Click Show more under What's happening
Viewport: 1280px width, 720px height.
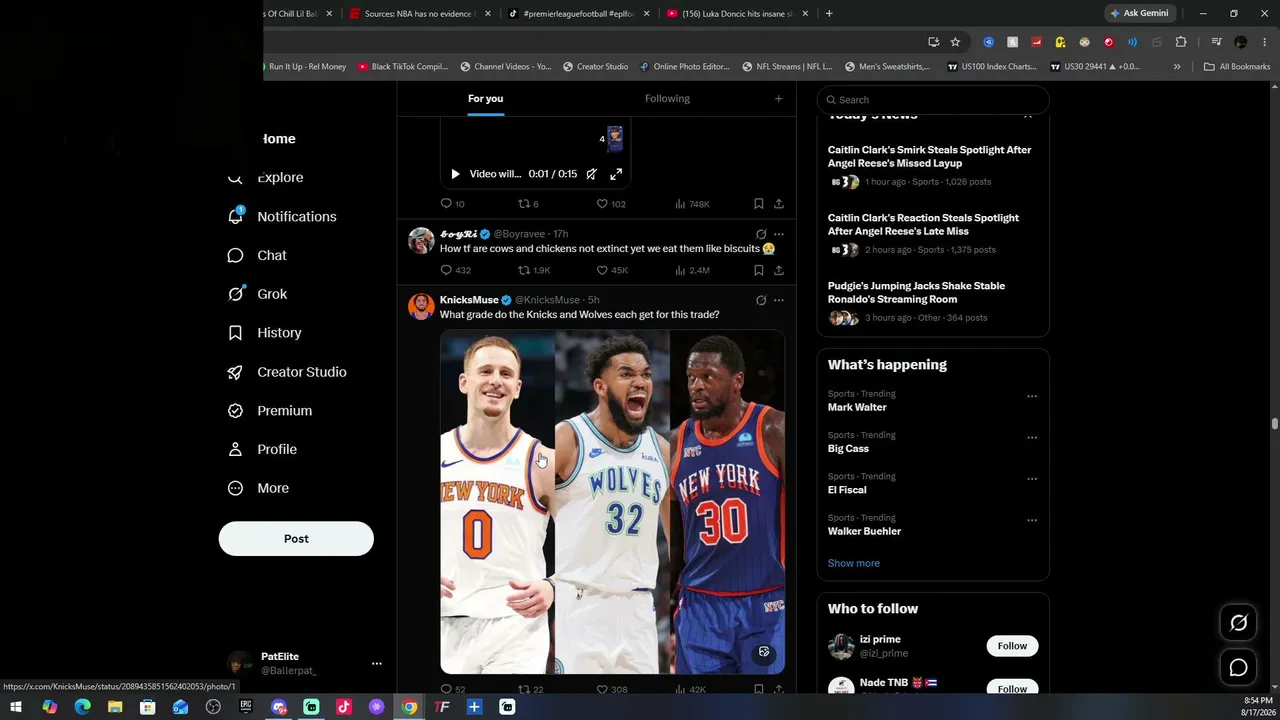[854, 563]
